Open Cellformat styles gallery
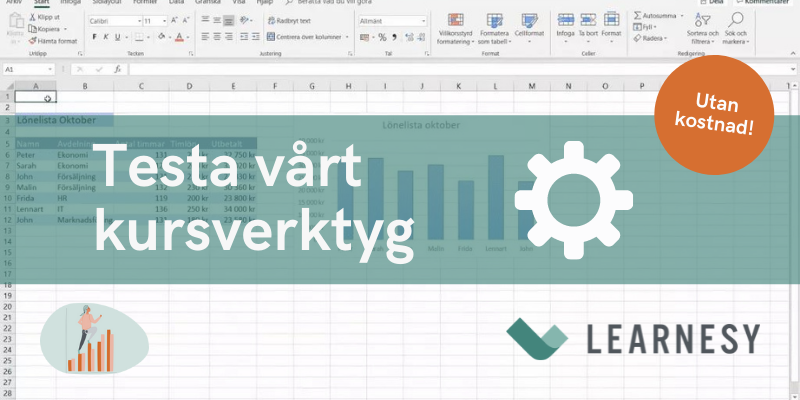The height and width of the screenshot is (400, 800). (529, 29)
